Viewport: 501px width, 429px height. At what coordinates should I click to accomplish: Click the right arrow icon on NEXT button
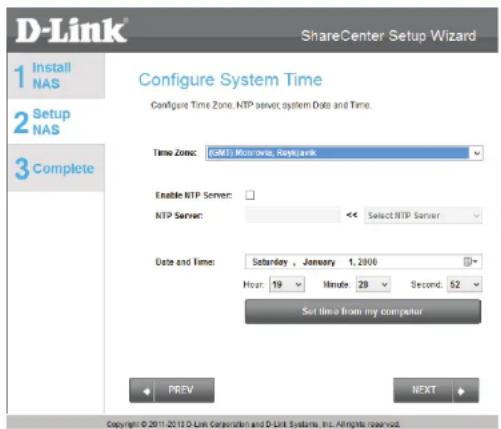tap(461, 391)
